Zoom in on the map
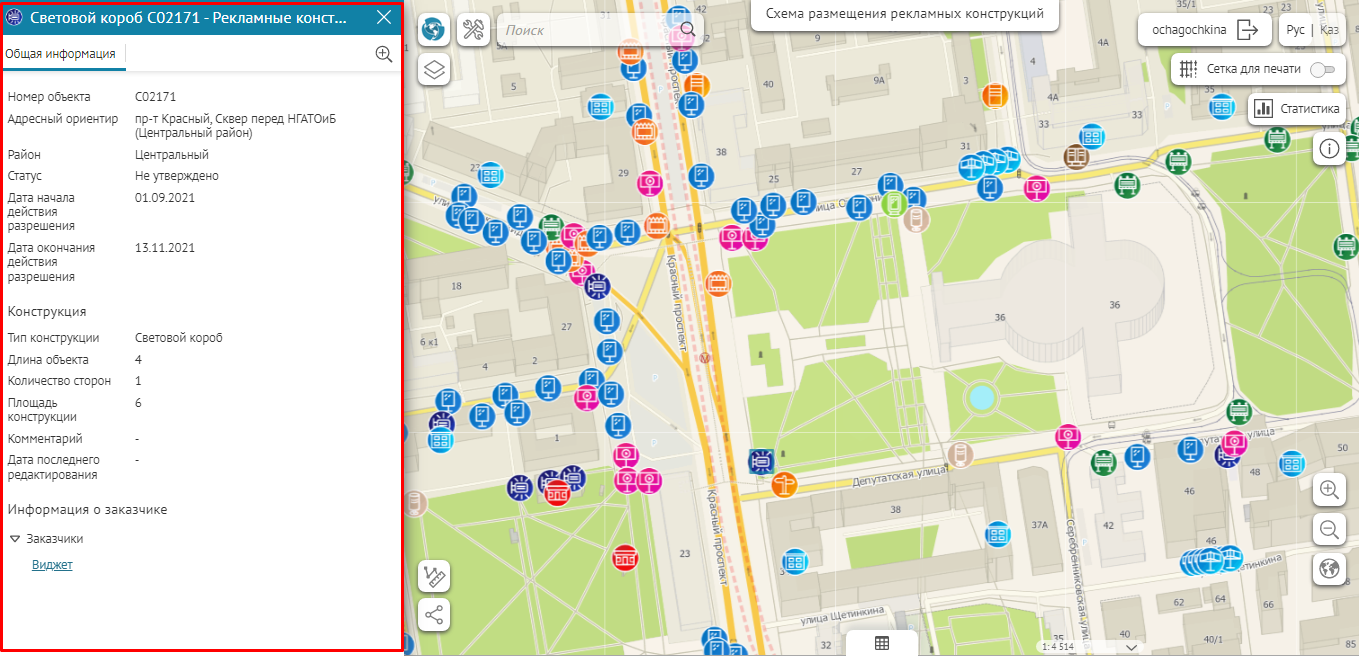This screenshot has height=656, width=1359. 1329,490
